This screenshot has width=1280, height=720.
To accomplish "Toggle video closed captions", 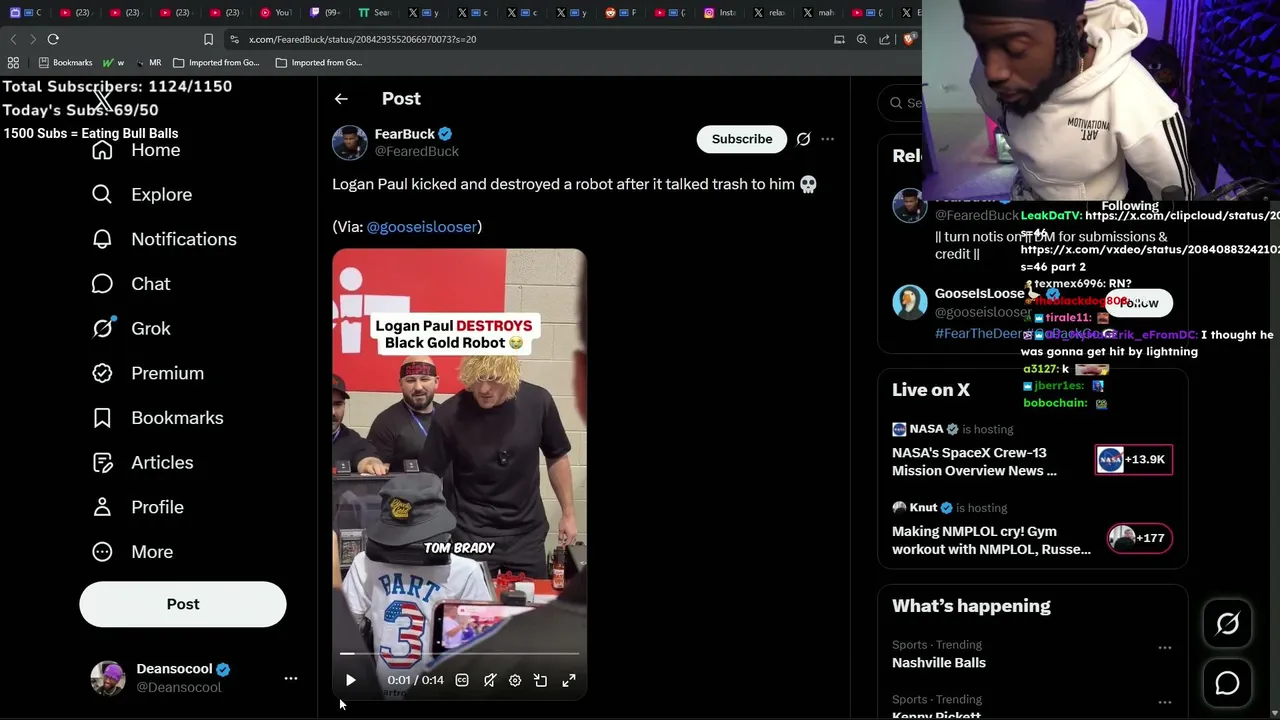I will [x=462, y=680].
